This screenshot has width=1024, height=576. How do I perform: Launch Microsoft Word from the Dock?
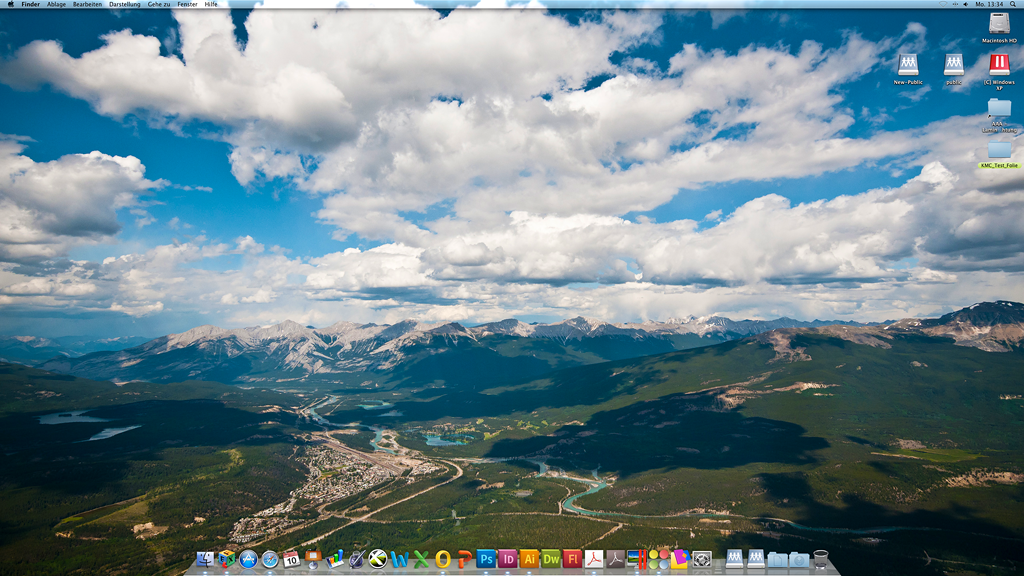pyautogui.click(x=399, y=559)
